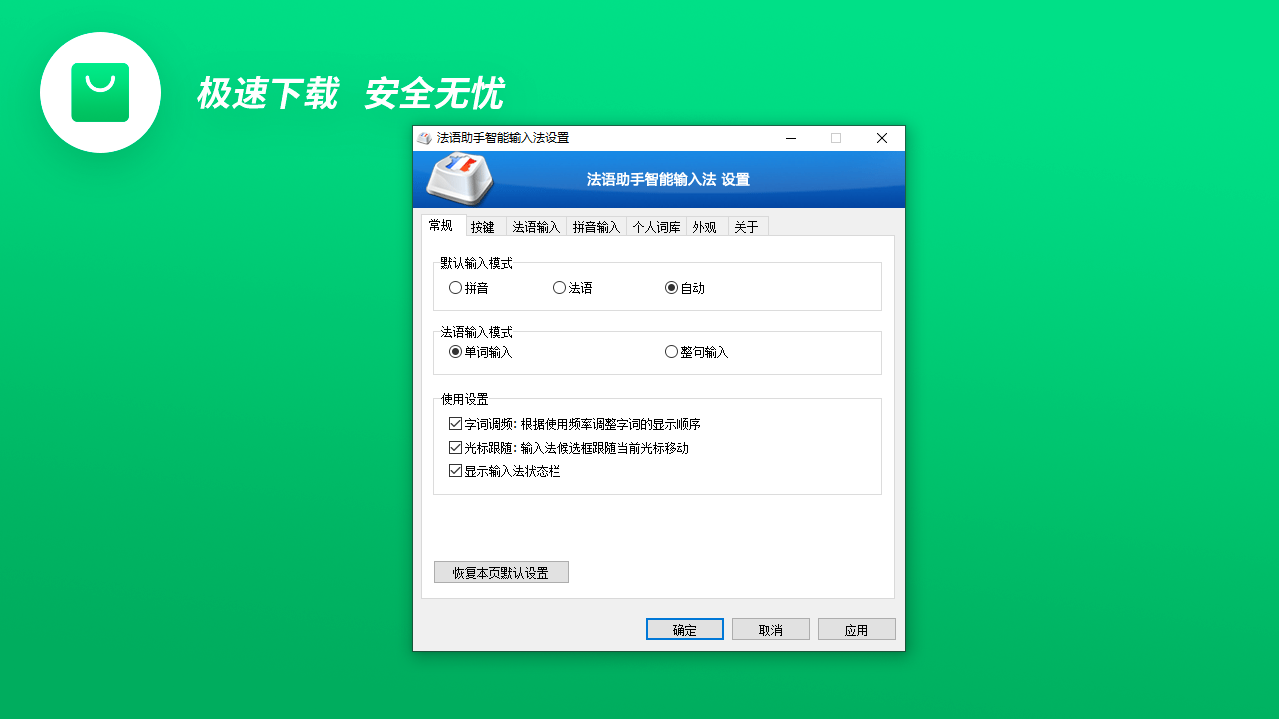Select 法语 as the default input mode

pos(558,286)
